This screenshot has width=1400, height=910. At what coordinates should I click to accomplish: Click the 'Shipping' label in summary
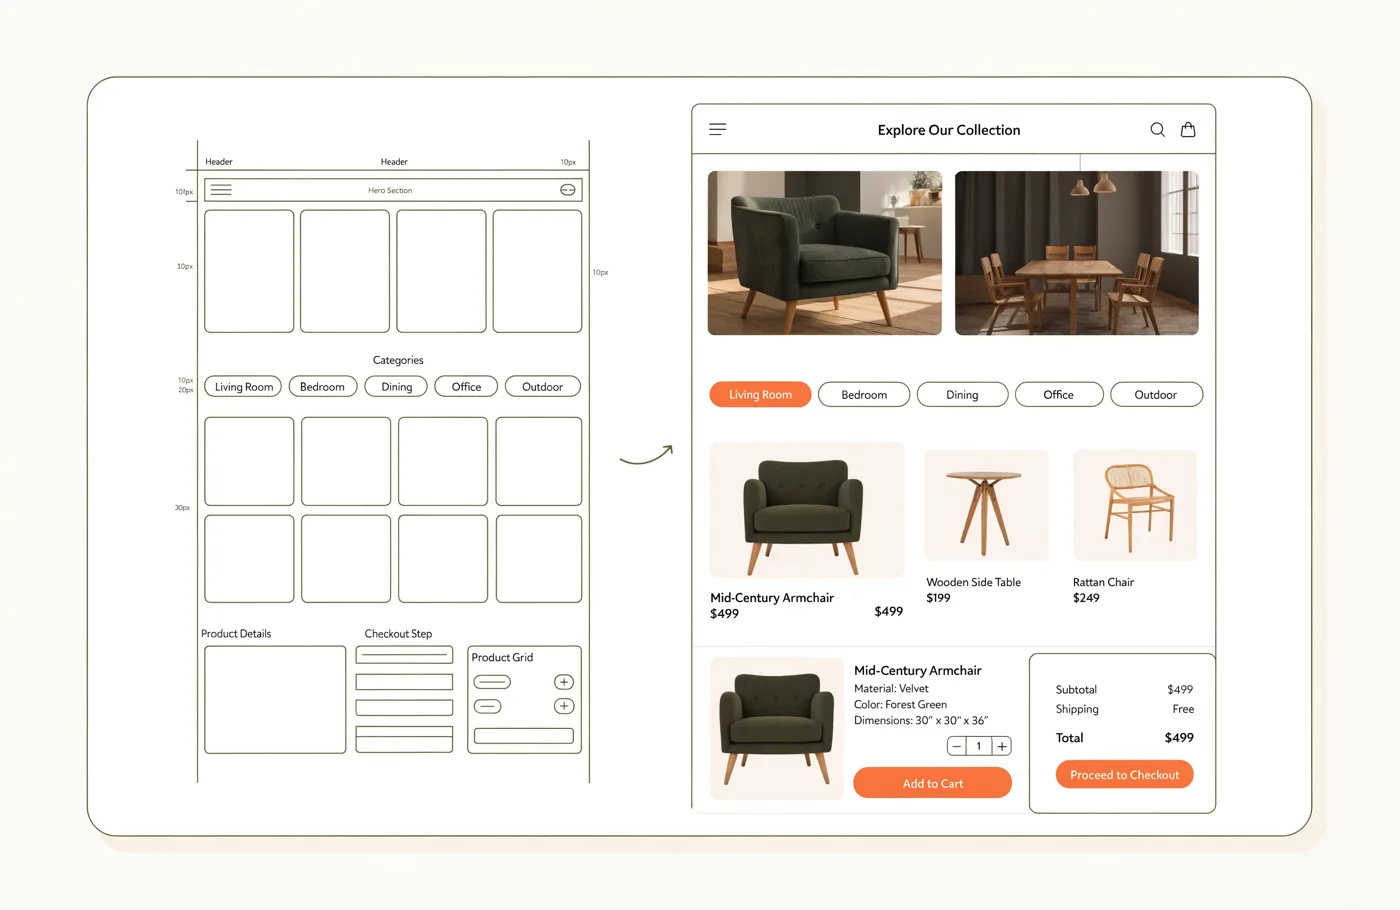pyautogui.click(x=1077, y=709)
